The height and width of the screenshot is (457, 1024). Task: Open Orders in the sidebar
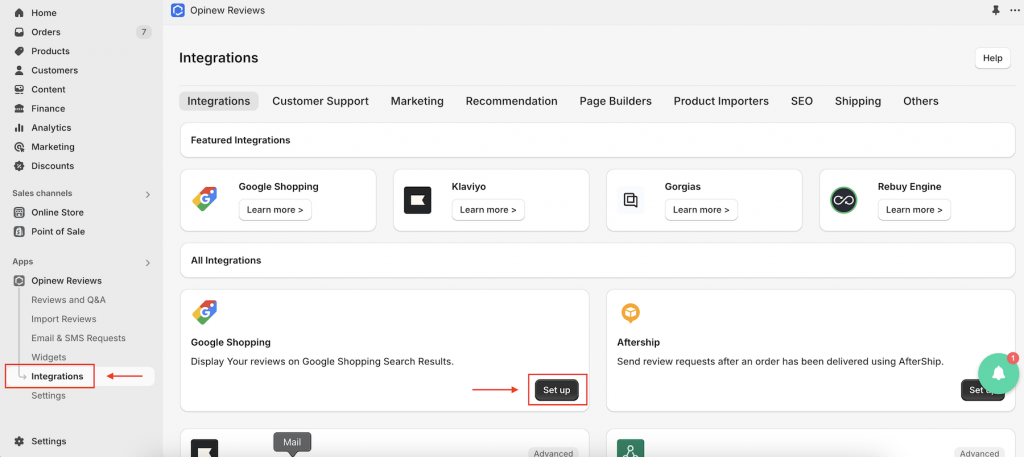tap(46, 32)
